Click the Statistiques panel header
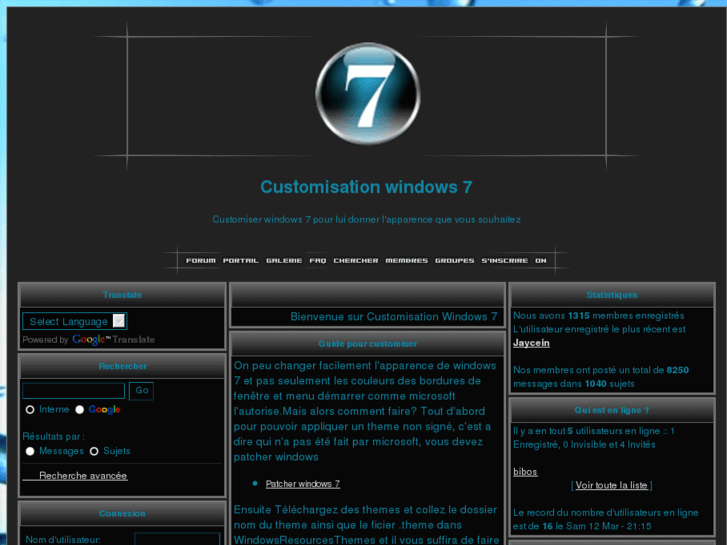The image size is (727, 545). tap(612, 295)
